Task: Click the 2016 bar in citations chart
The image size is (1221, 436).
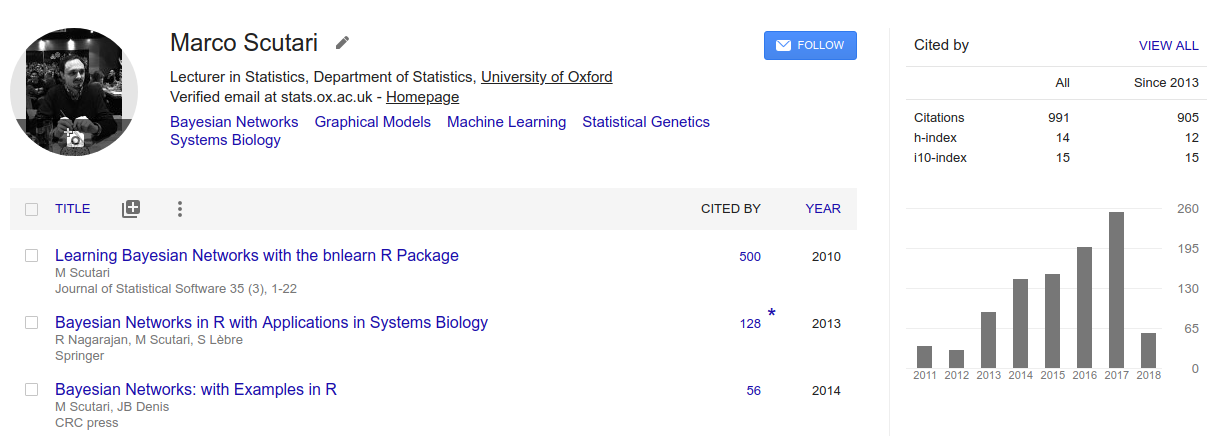Action: click(1084, 307)
